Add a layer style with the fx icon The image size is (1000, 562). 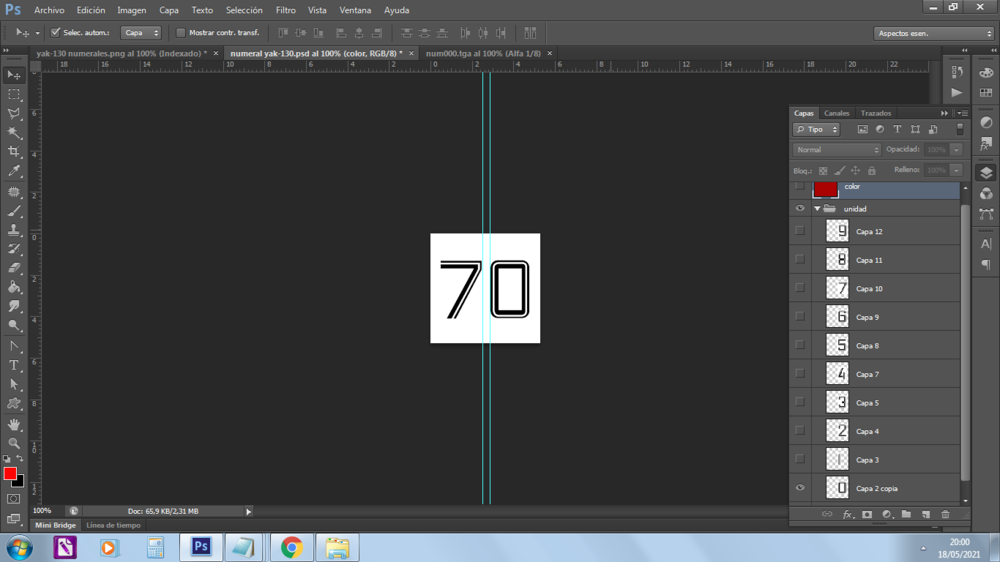pyautogui.click(x=847, y=514)
